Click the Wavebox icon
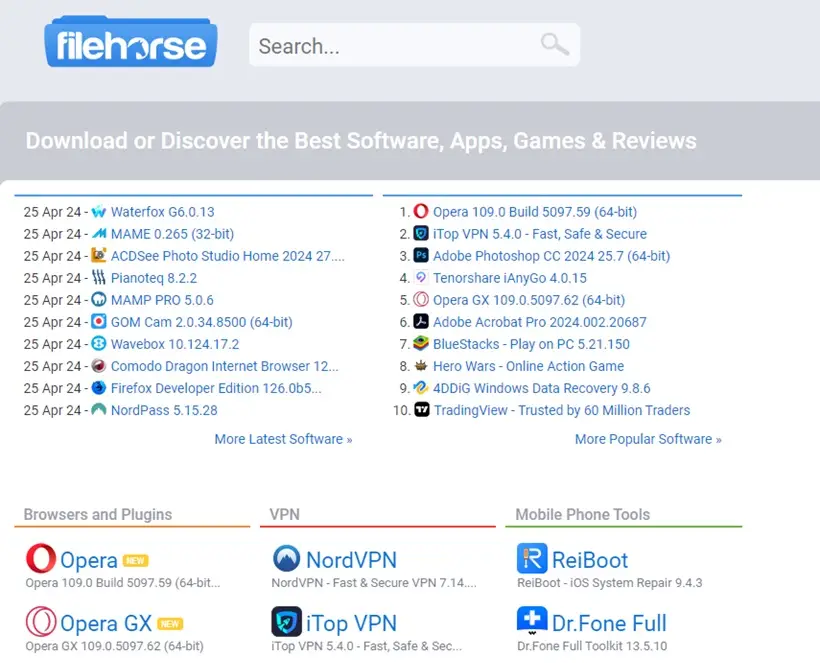This screenshot has height=663, width=820. (x=99, y=344)
